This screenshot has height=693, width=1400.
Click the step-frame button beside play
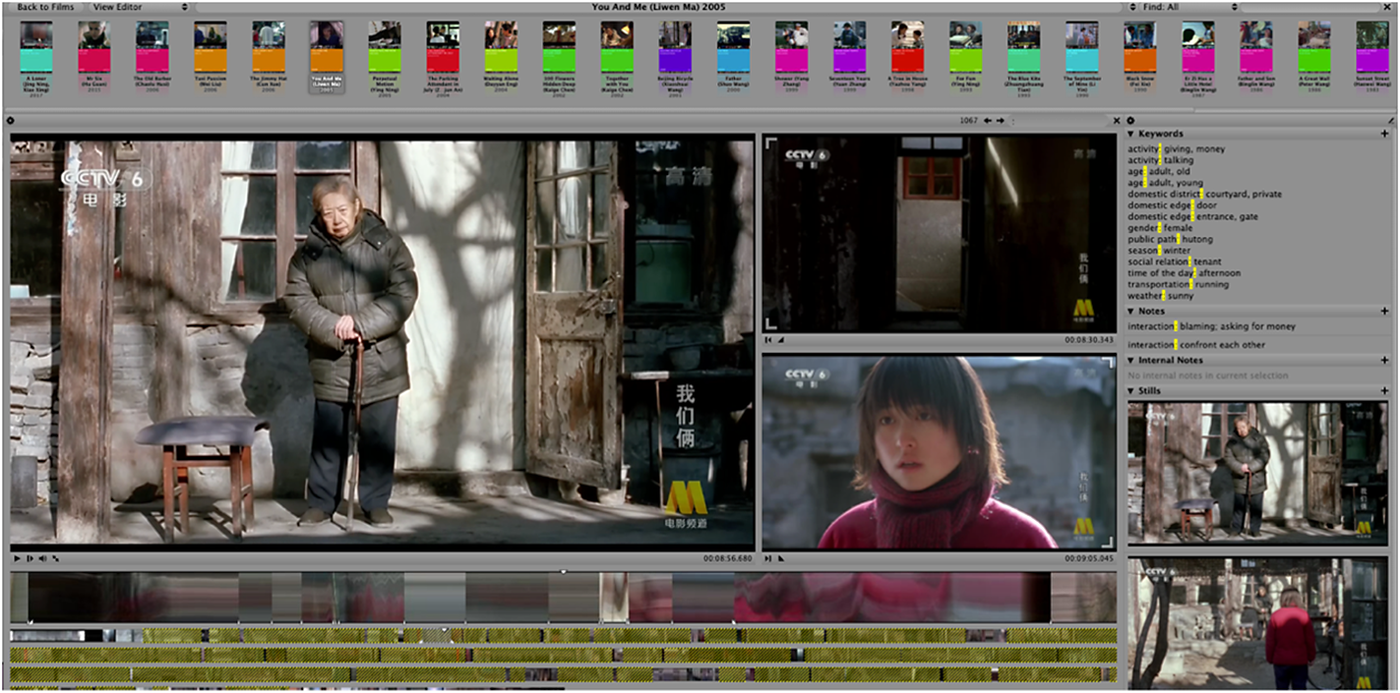(x=30, y=558)
